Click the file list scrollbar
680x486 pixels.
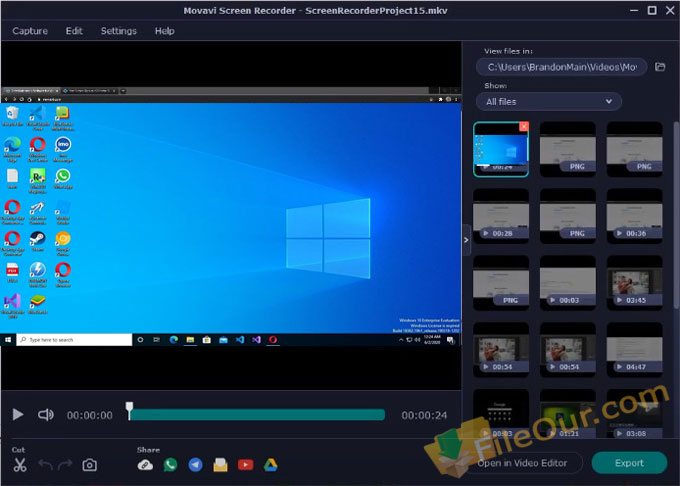676,215
